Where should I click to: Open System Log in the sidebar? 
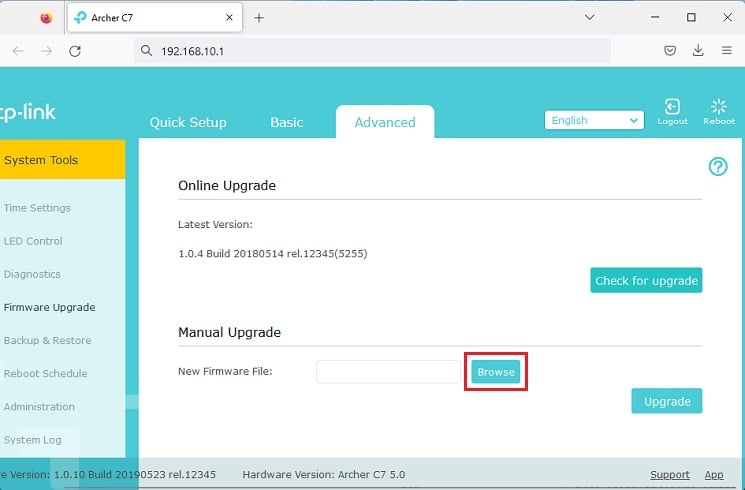click(x=33, y=440)
